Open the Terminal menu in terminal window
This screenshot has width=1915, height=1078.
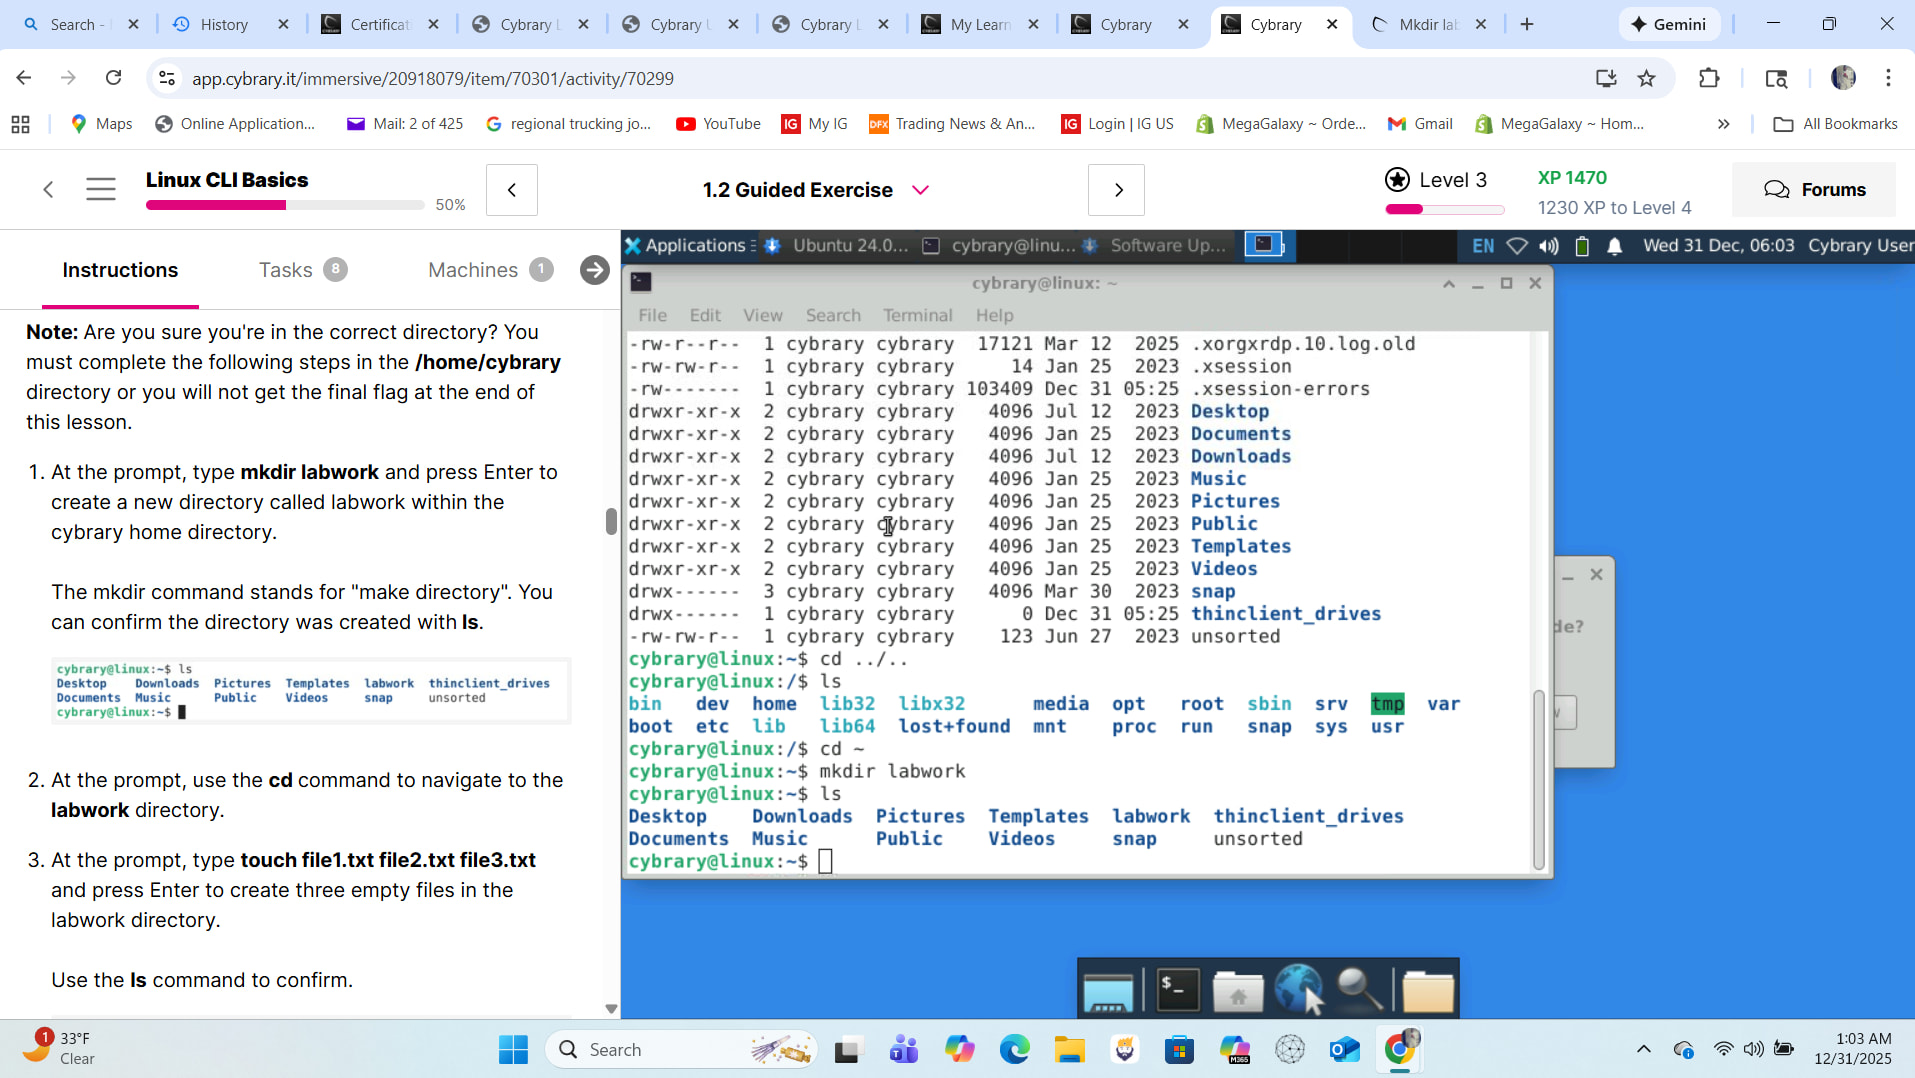tap(917, 315)
